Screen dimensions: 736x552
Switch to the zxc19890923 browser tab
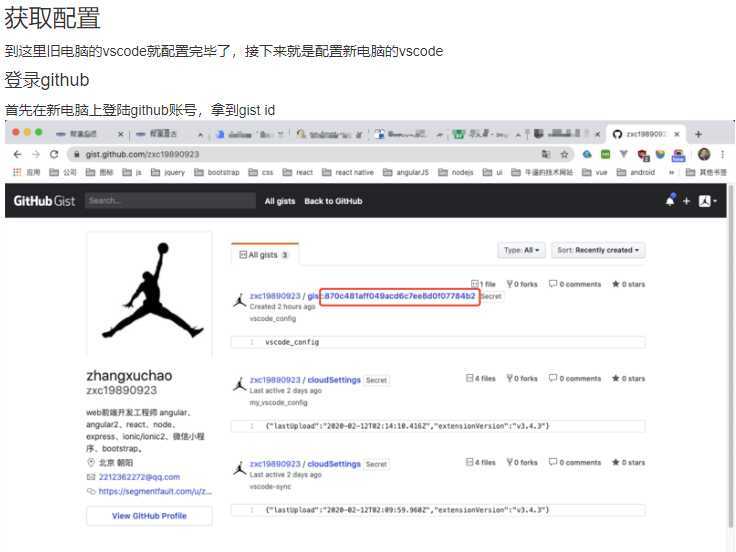[x=645, y=134]
